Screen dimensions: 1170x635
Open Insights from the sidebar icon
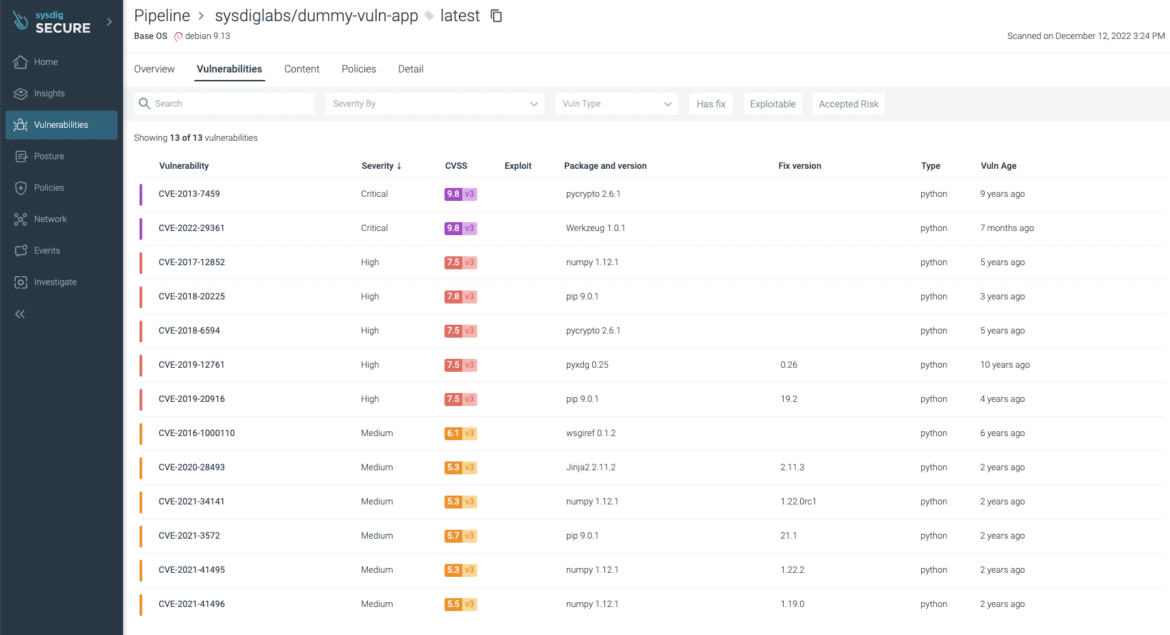pyautogui.click(x=21, y=93)
